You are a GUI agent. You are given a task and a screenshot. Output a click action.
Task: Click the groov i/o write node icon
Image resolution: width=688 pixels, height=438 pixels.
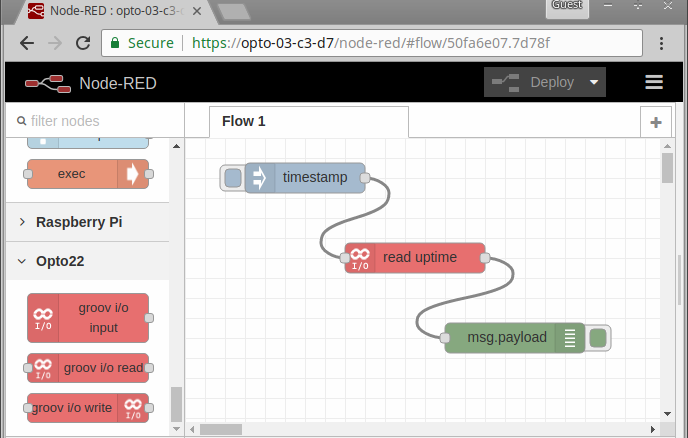[133, 409]
